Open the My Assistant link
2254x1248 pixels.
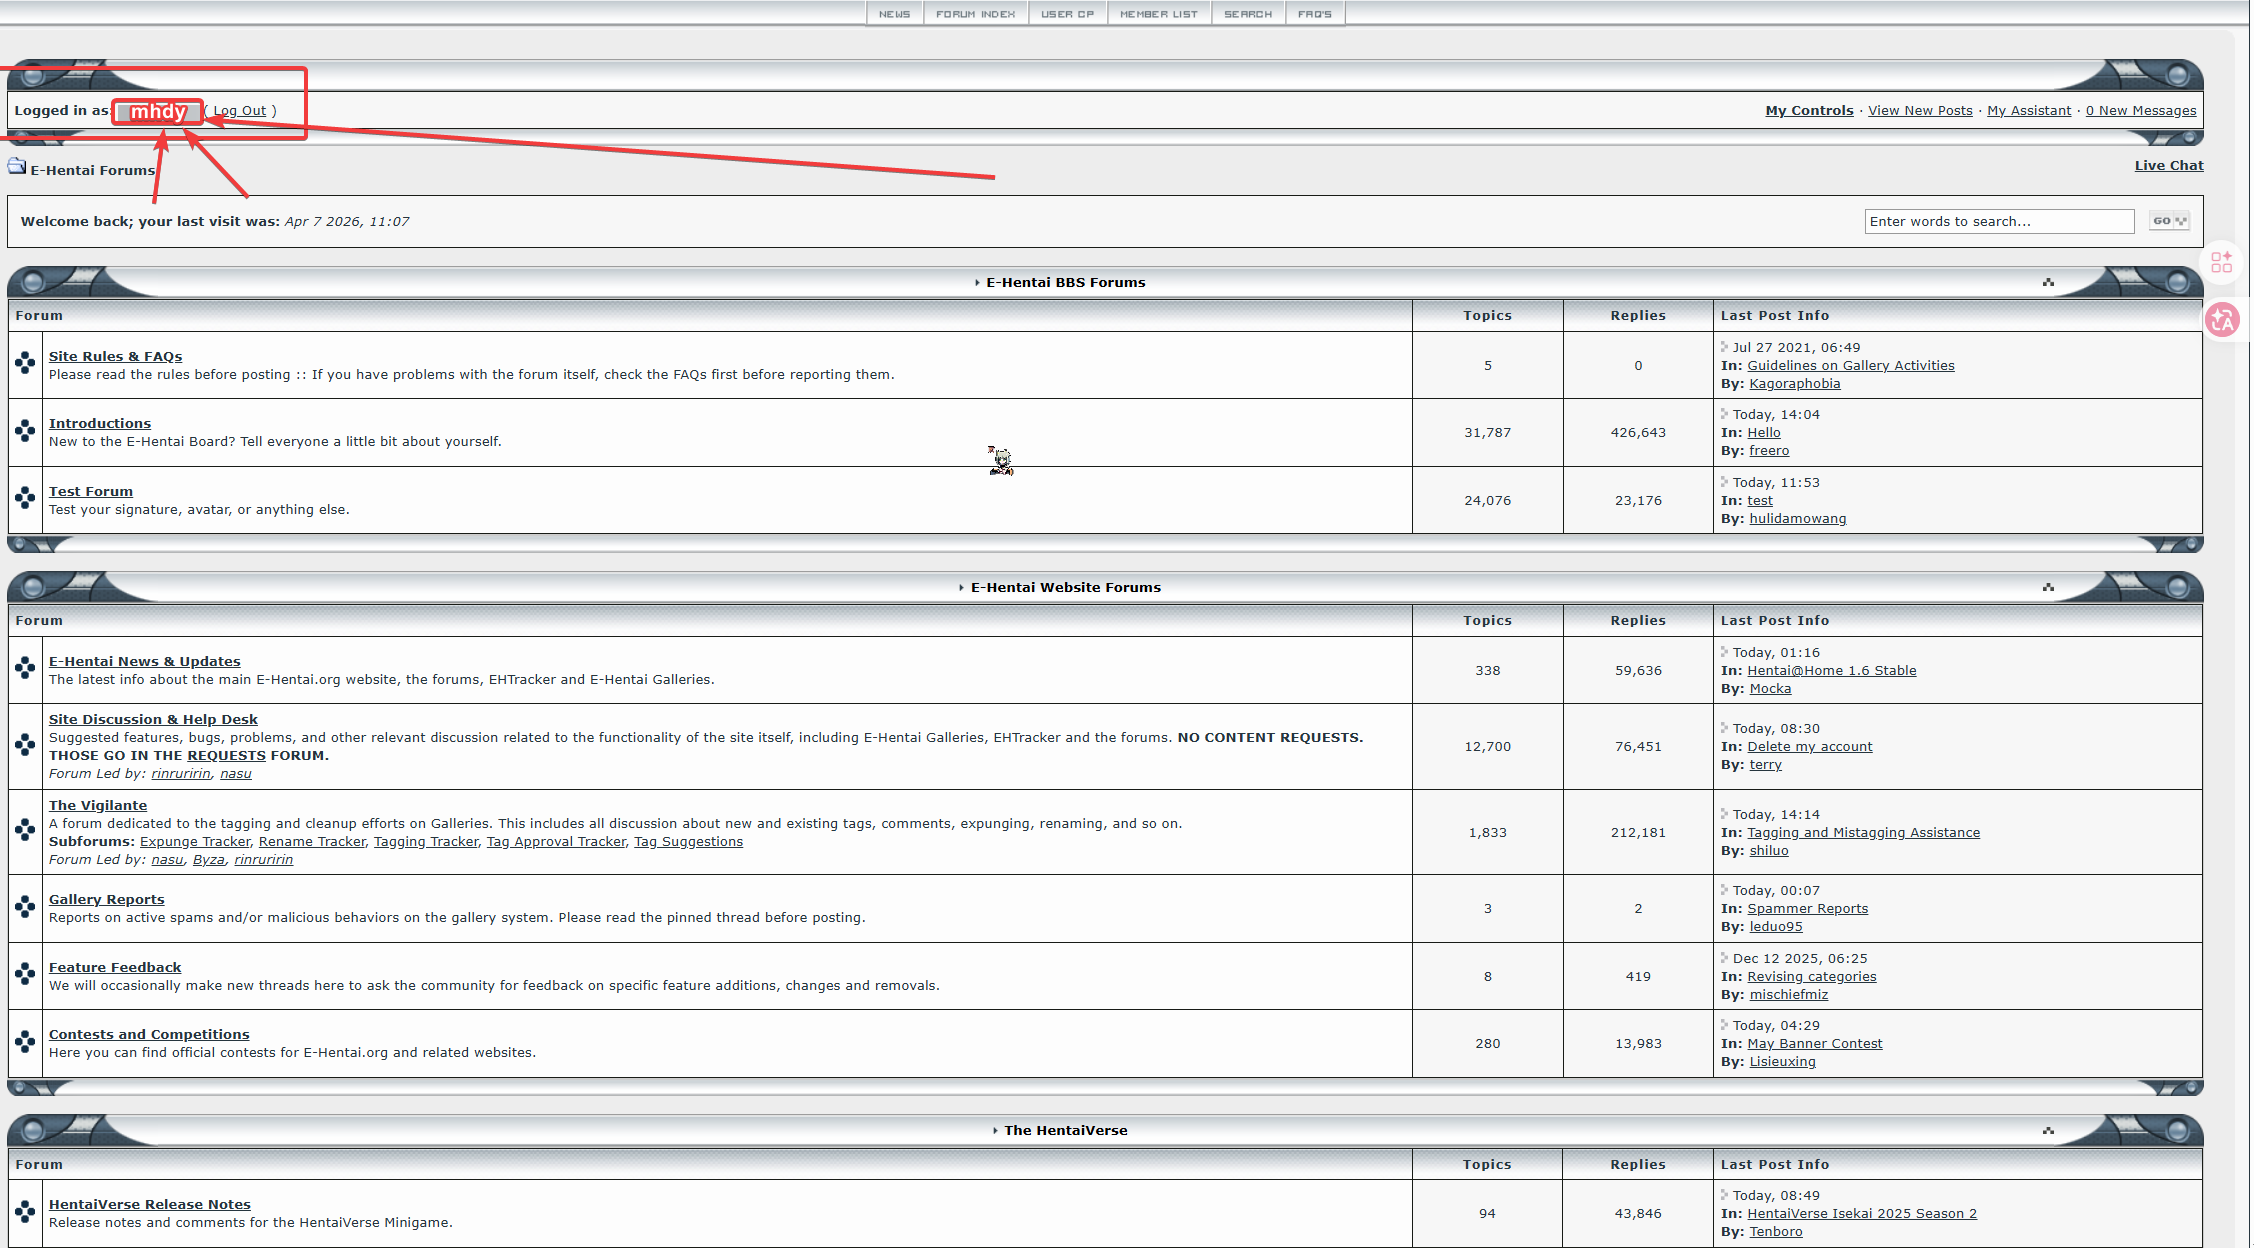click(2029, 111)
